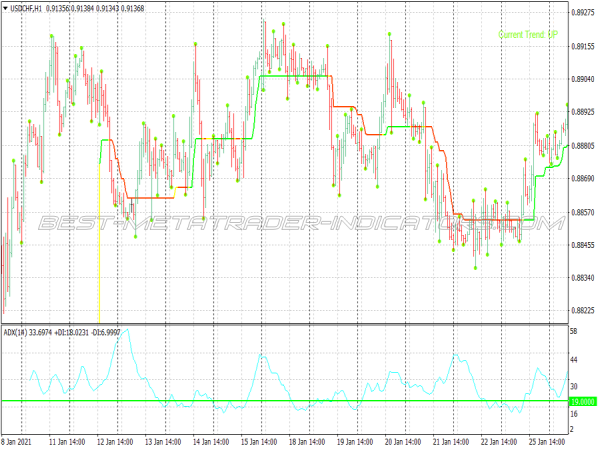Click the 21 Jan 14:00 time label
The width and height of the screenshot is (600, 450).
[451, 442]
